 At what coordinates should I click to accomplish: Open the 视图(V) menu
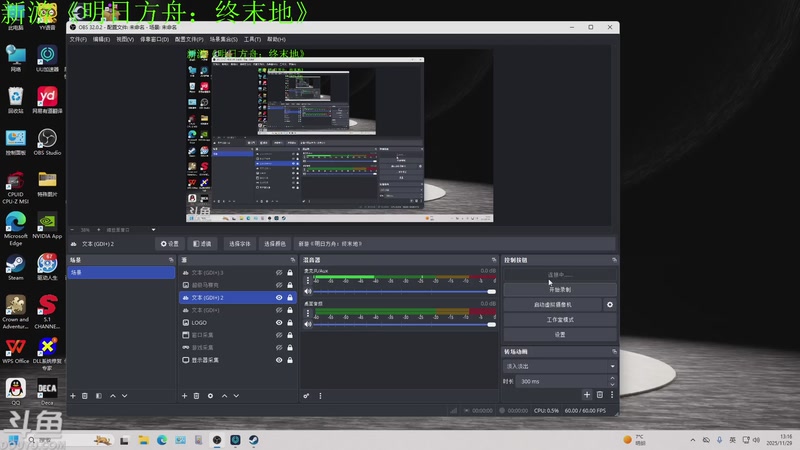click(x=125, y=39)
